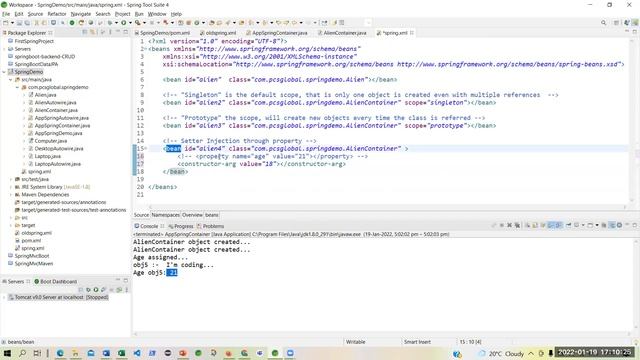Open the Progress view tab

(x=181, y=226)
